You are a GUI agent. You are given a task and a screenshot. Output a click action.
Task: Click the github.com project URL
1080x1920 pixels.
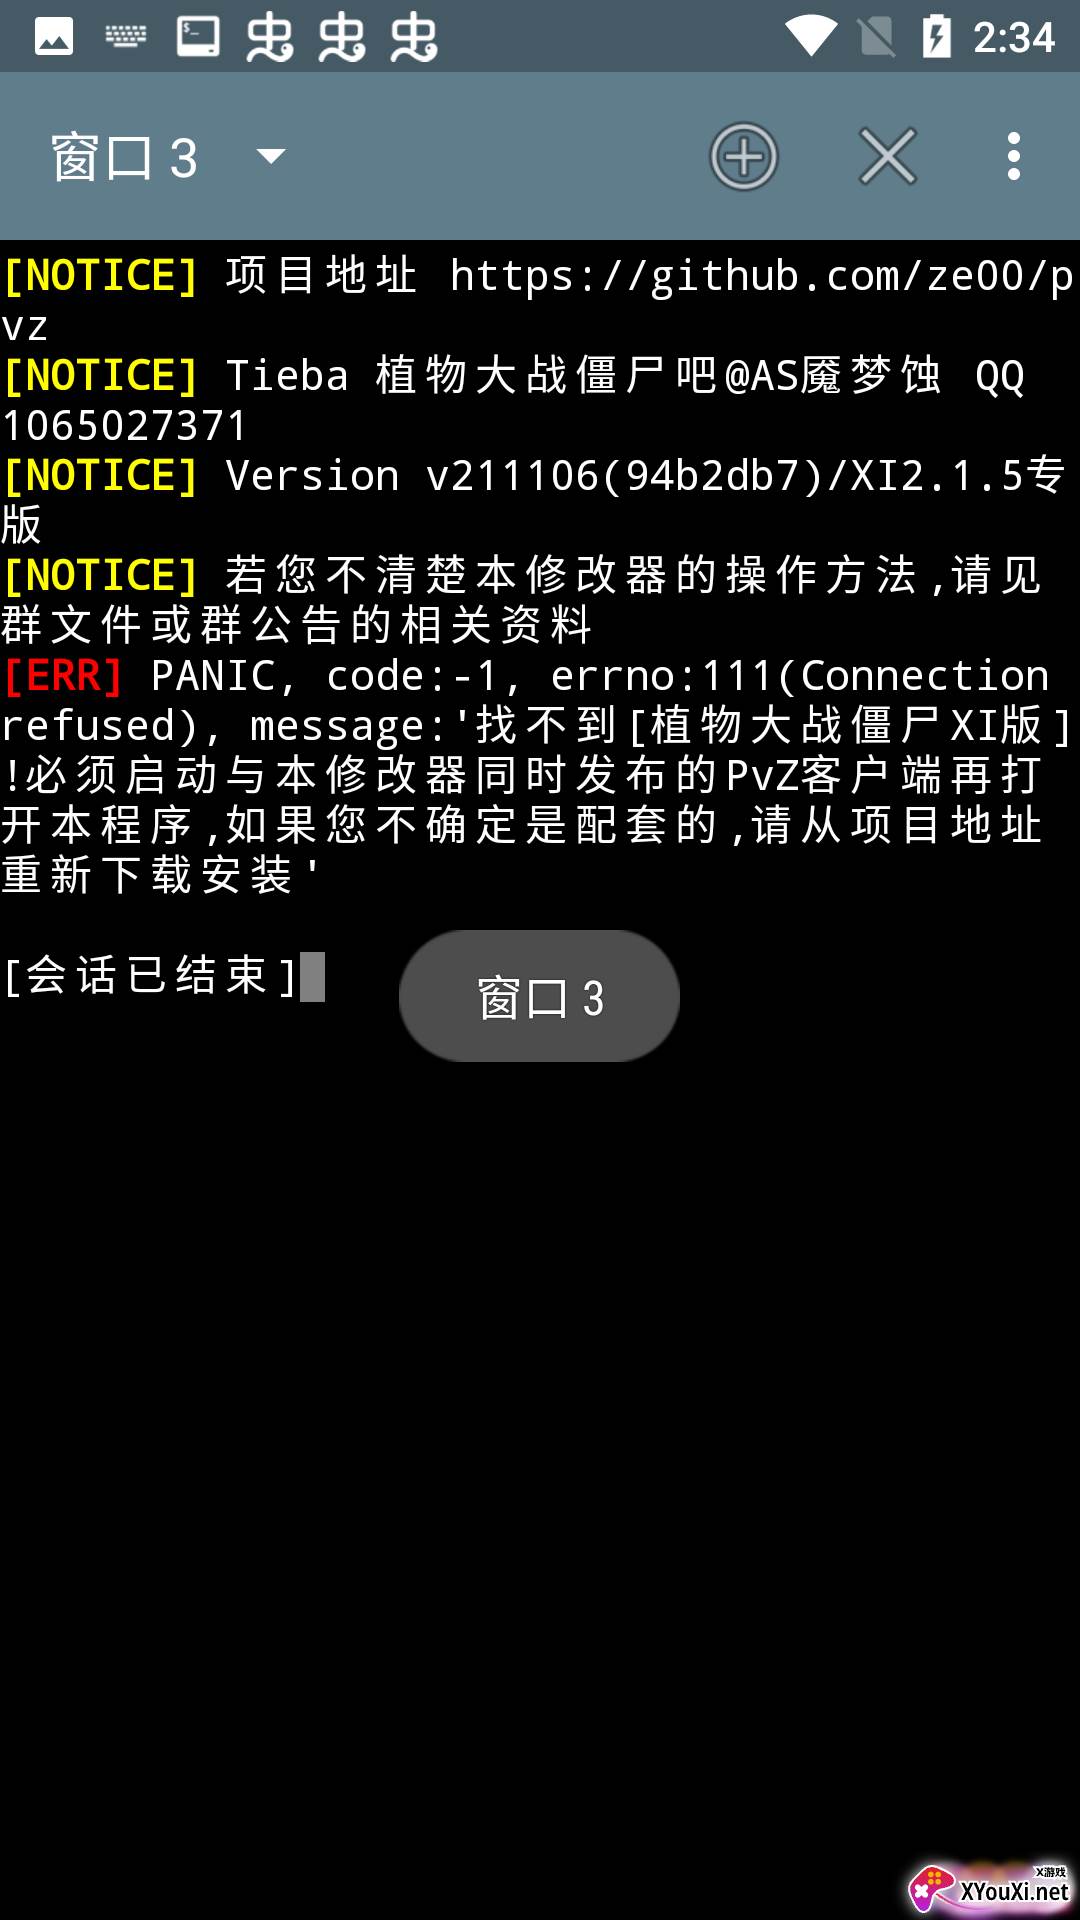761,277
